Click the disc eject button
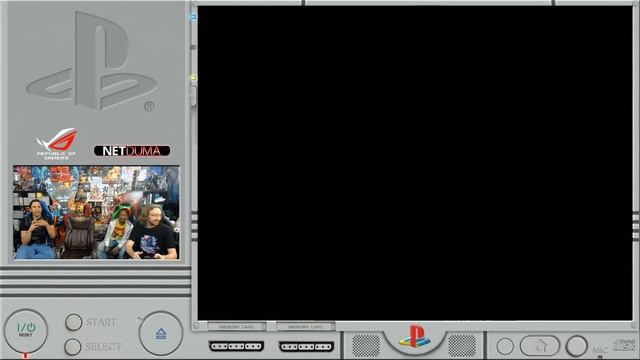640x360 pixels. pyautogui.click(x=161, y=333)
